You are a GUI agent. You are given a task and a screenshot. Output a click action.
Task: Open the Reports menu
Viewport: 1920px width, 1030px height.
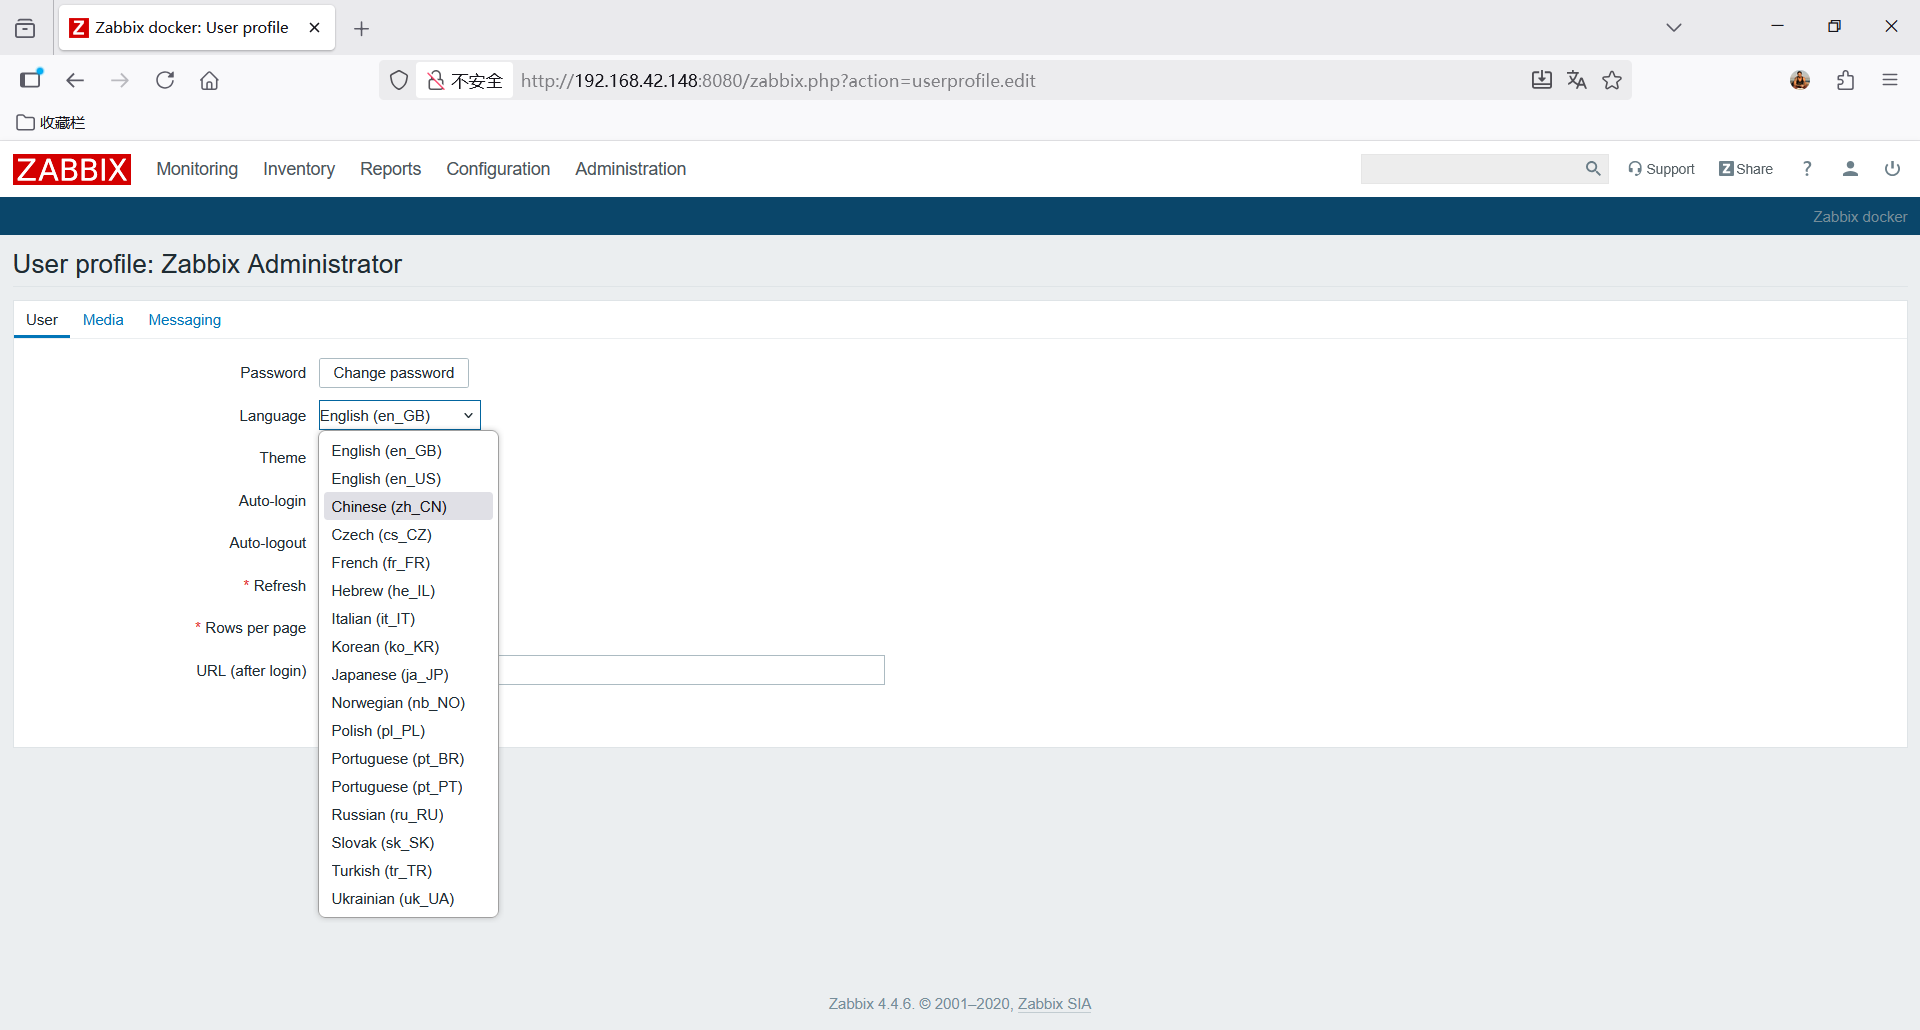tap(390, 169)
